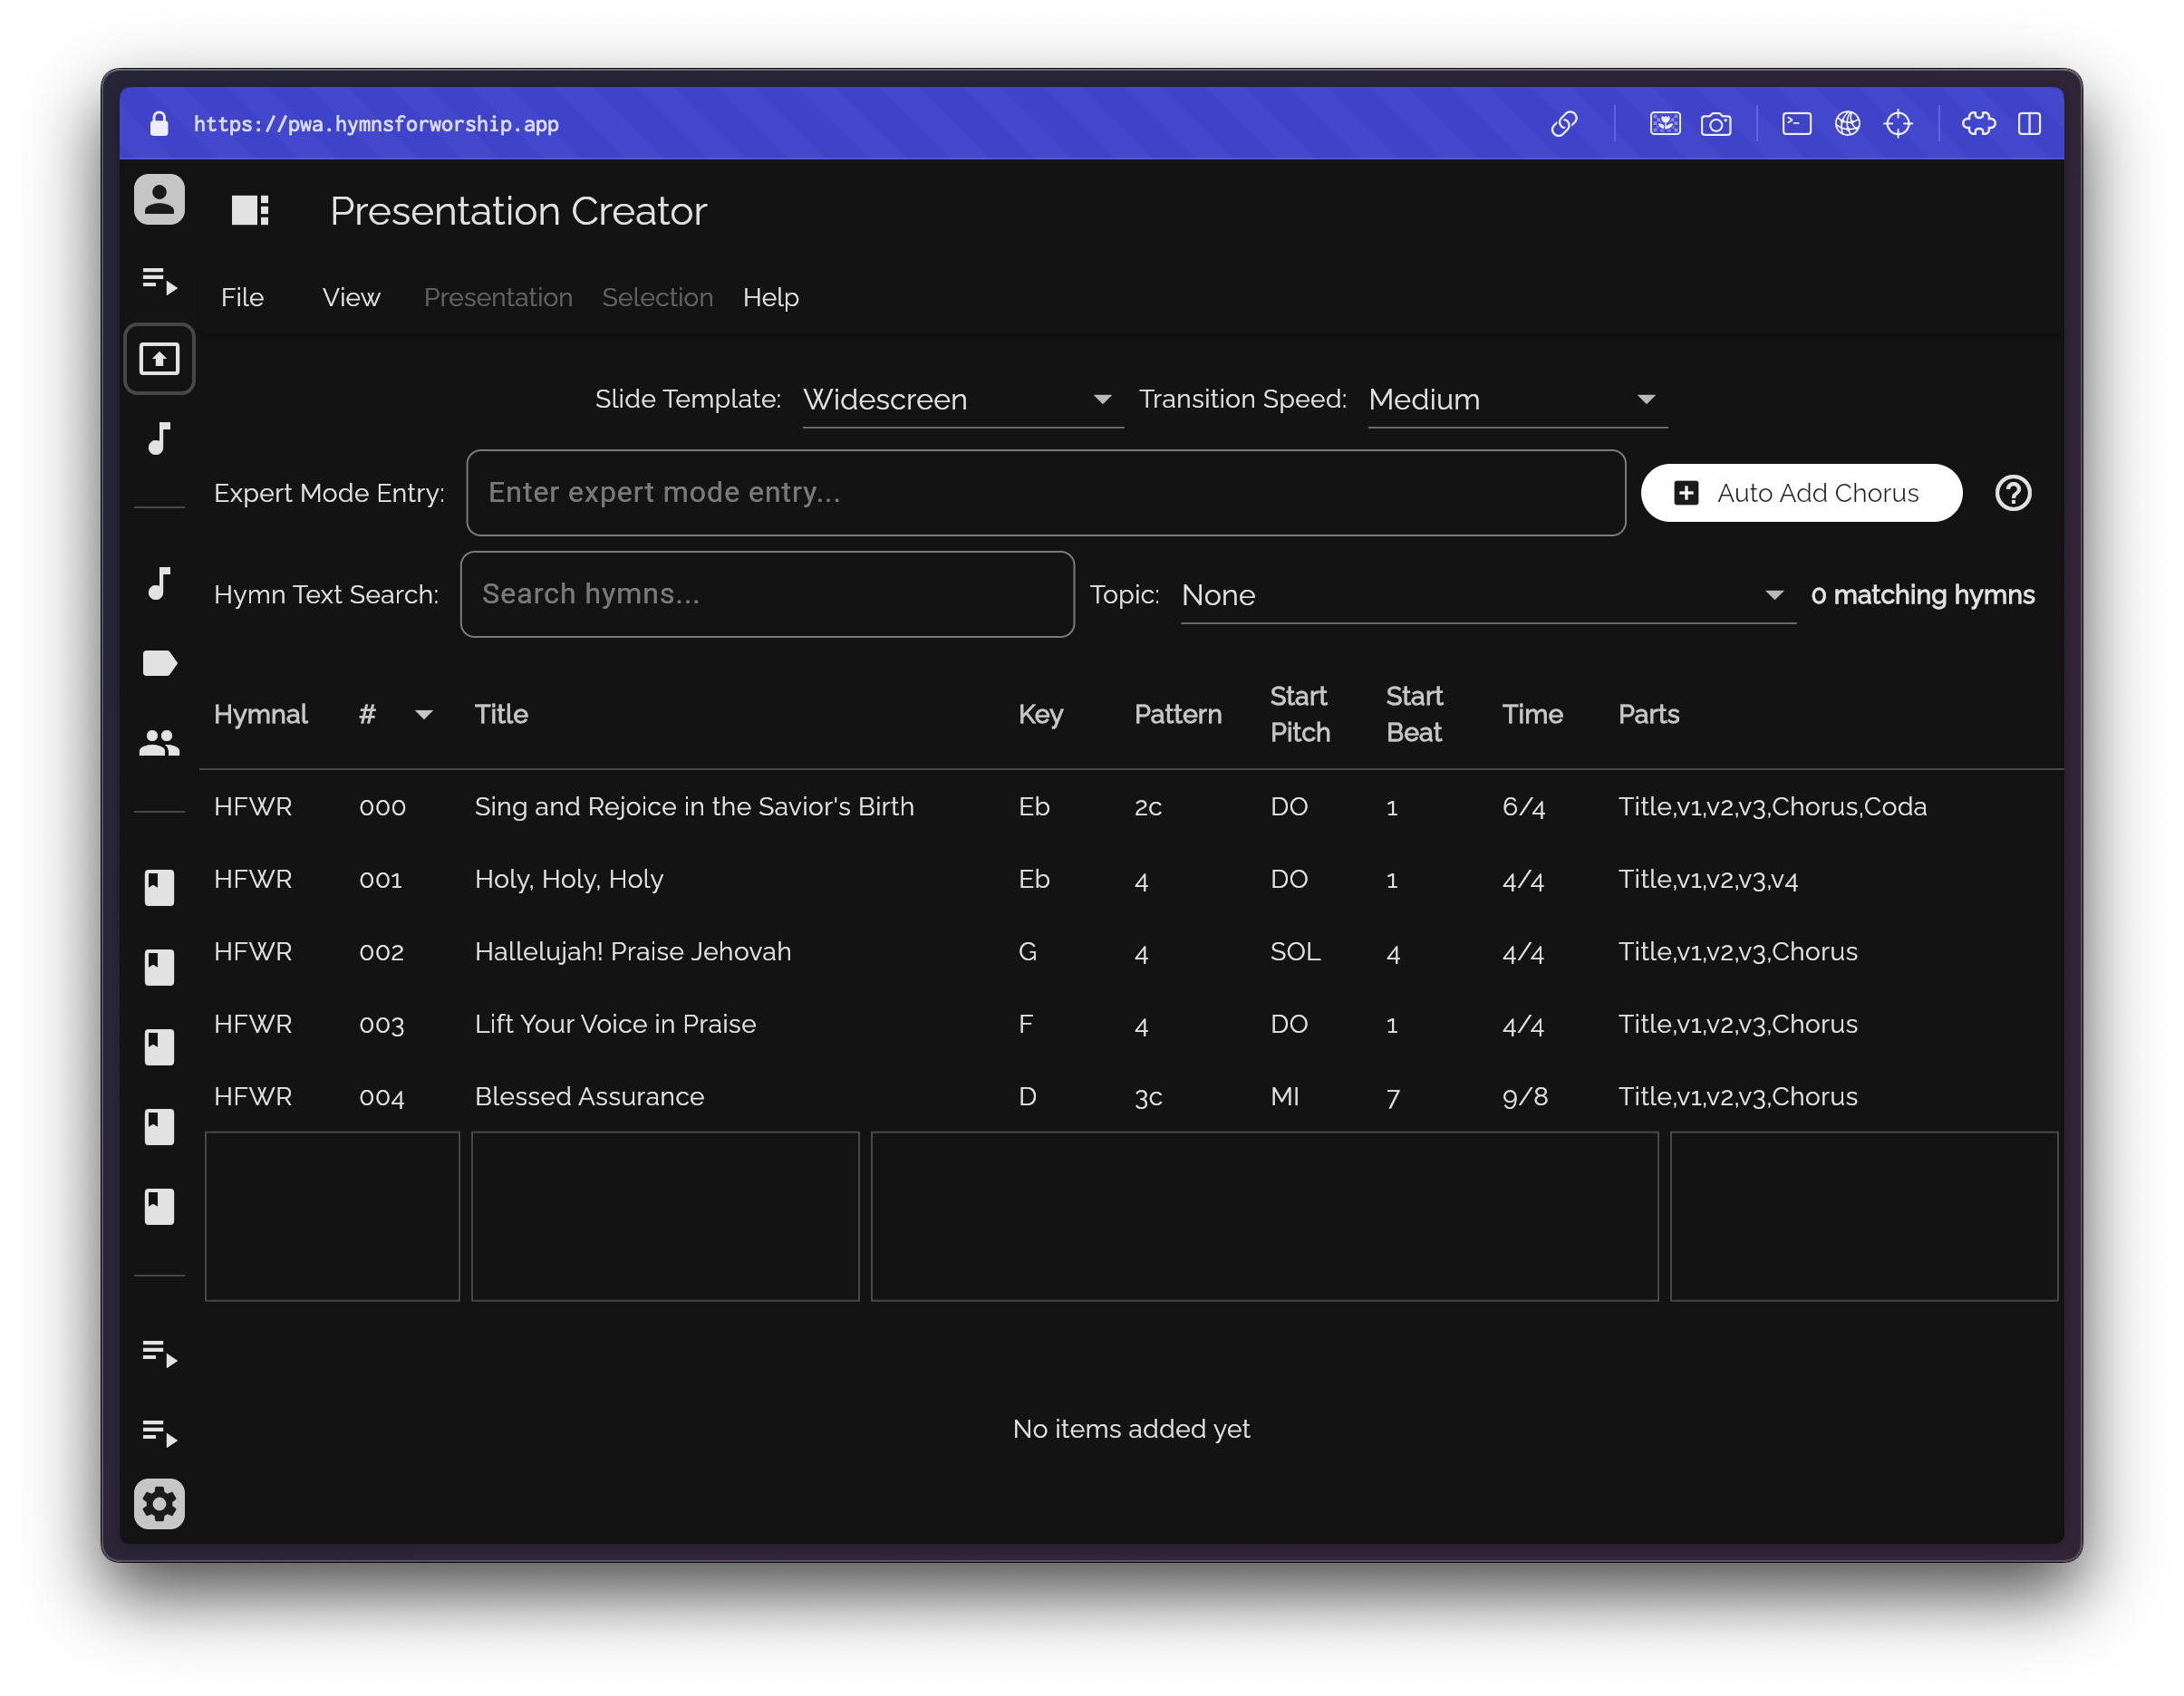Click the image icon left of the camera icon
The image size is (2184, 1696).
click(x=1665, y=124)
